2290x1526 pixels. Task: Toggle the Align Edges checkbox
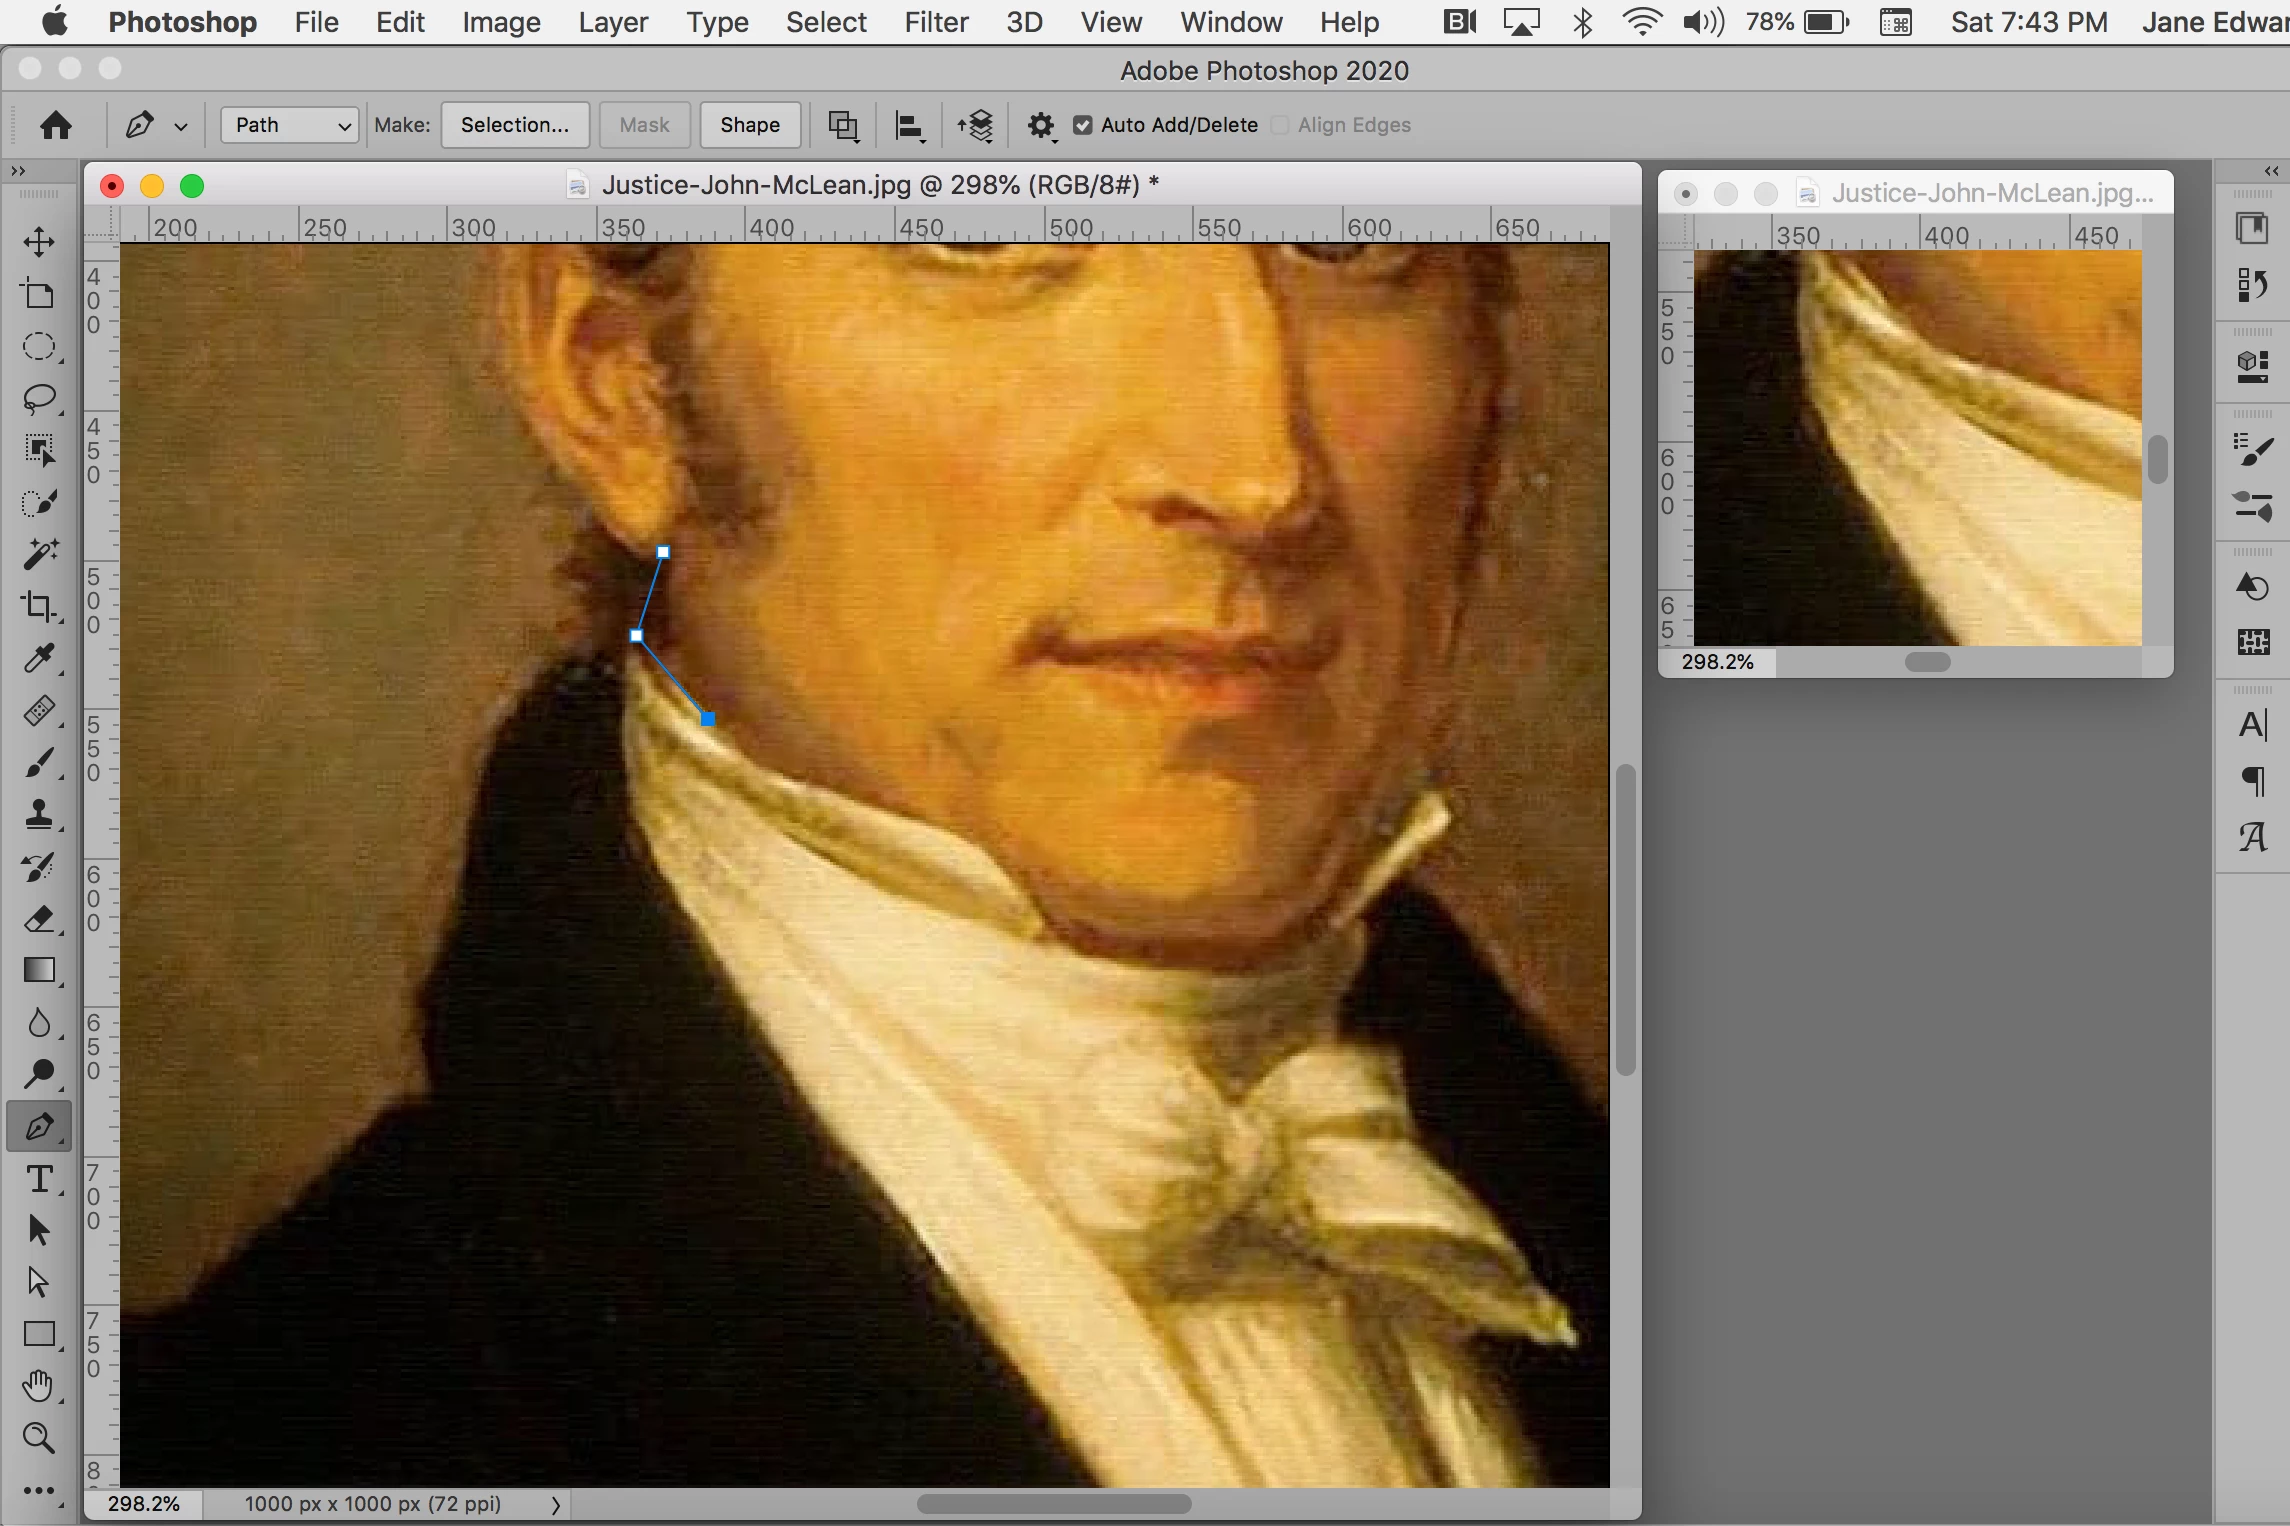point(1280,125)
